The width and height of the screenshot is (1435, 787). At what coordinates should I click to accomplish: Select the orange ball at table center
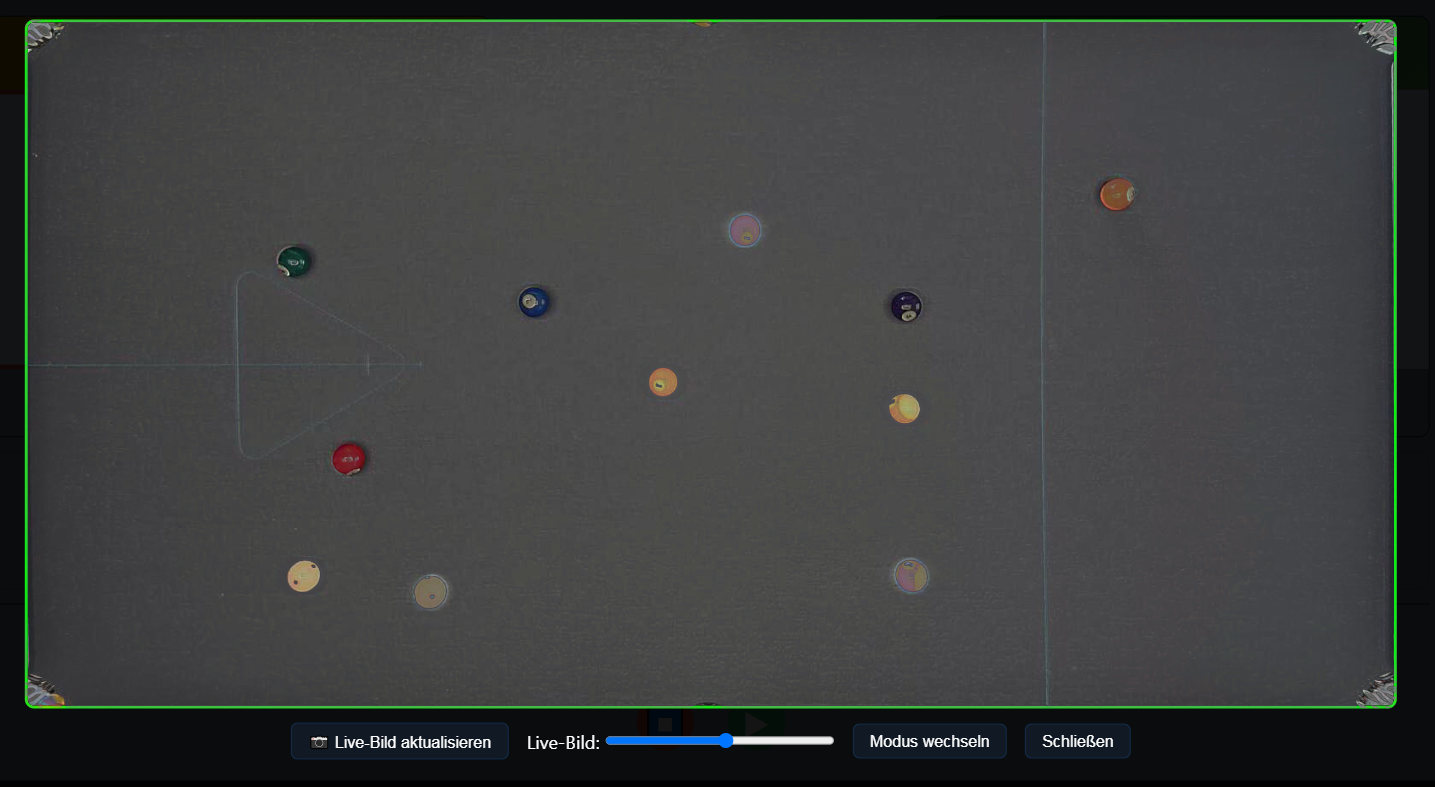tap(663, 382)
